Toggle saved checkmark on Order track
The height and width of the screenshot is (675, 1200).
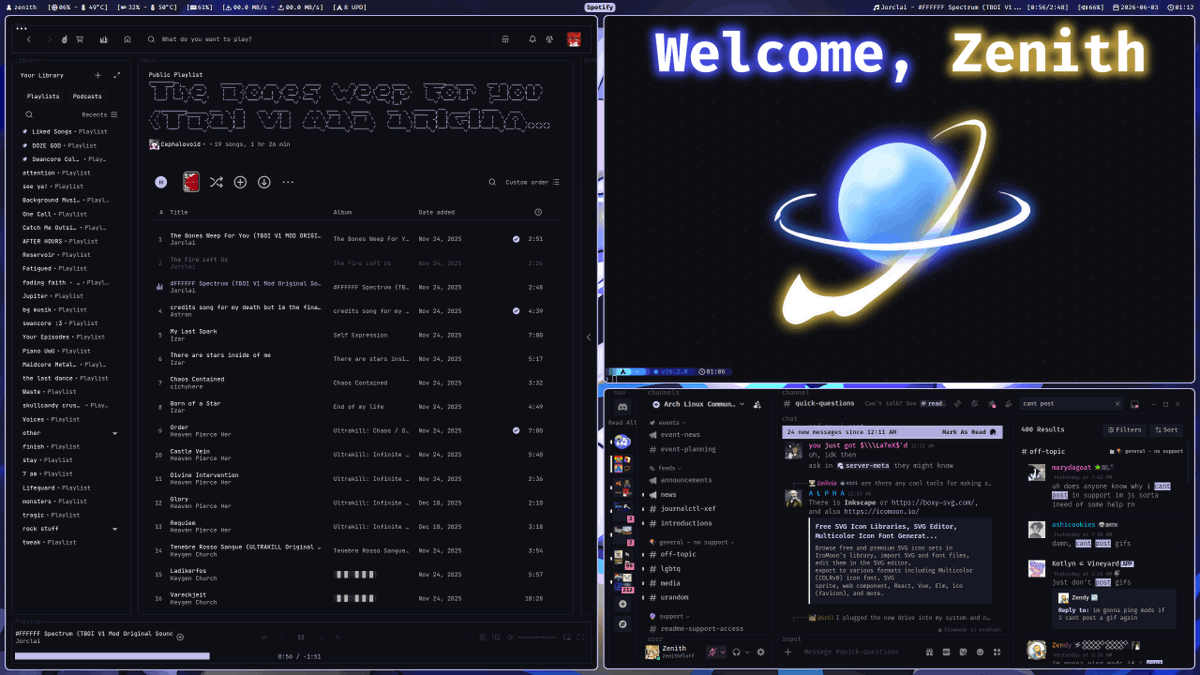[x=516, y=431]
